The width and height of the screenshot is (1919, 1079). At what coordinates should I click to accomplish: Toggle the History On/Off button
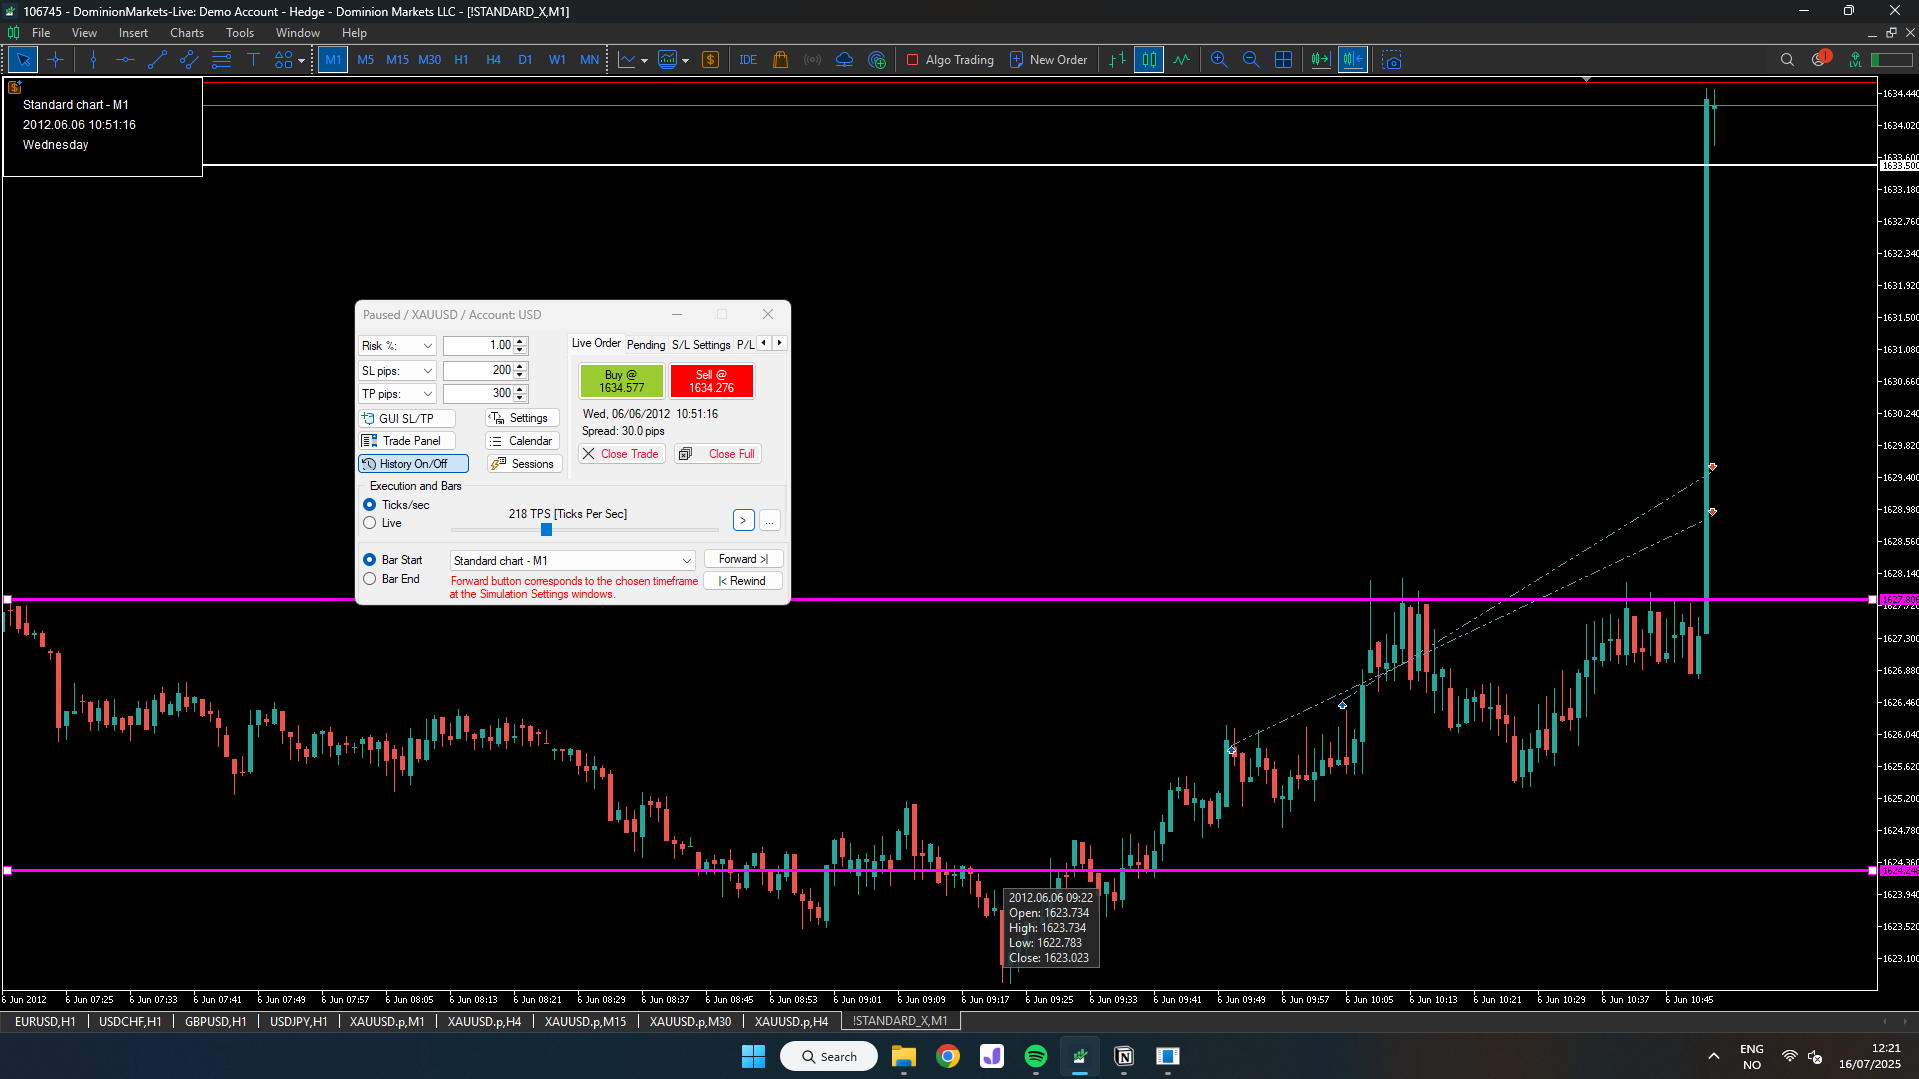pos(413,464)
